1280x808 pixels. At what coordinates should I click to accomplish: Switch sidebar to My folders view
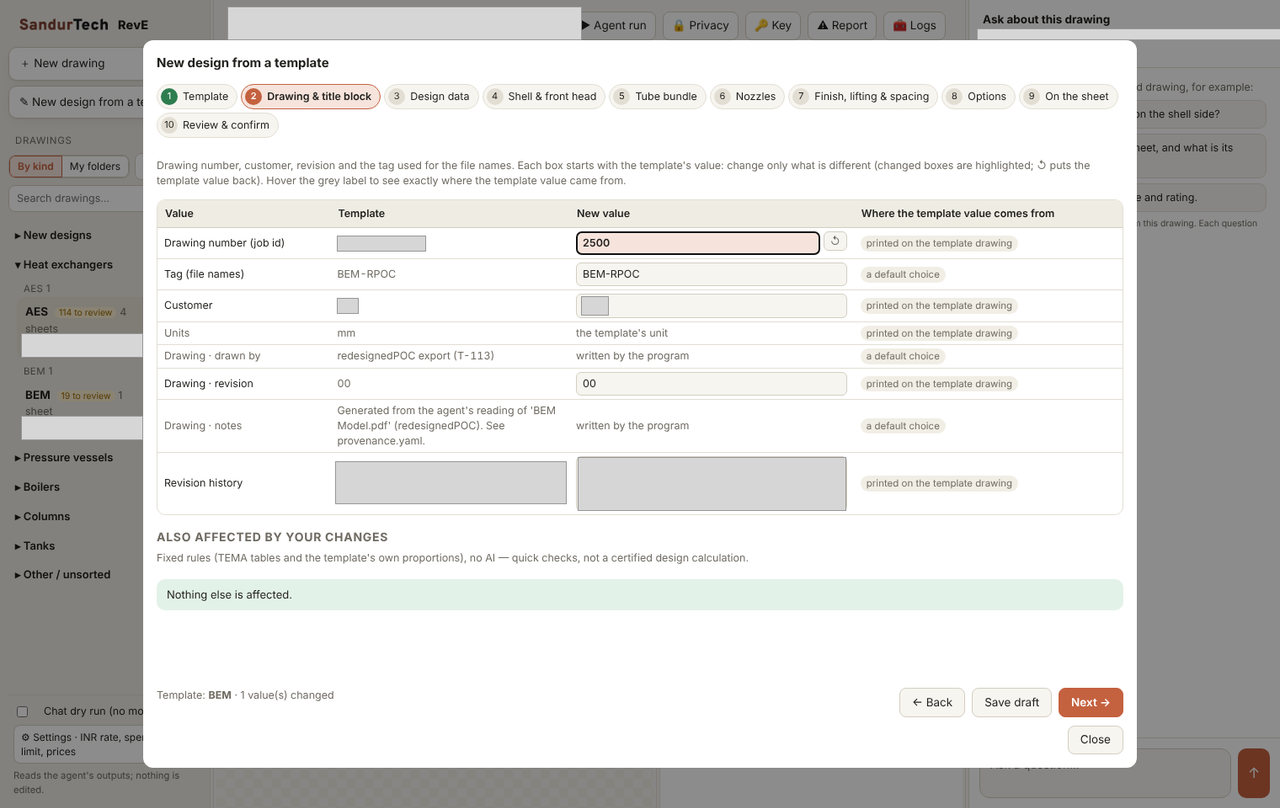(x=95, y=167)
